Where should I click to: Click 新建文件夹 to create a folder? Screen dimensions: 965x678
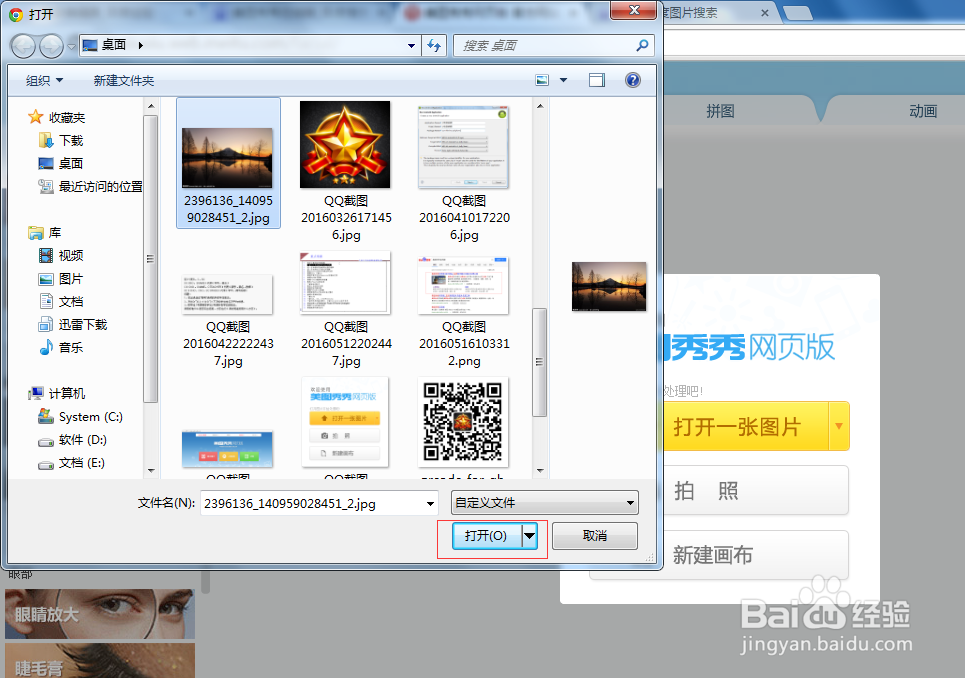point(123,79)
